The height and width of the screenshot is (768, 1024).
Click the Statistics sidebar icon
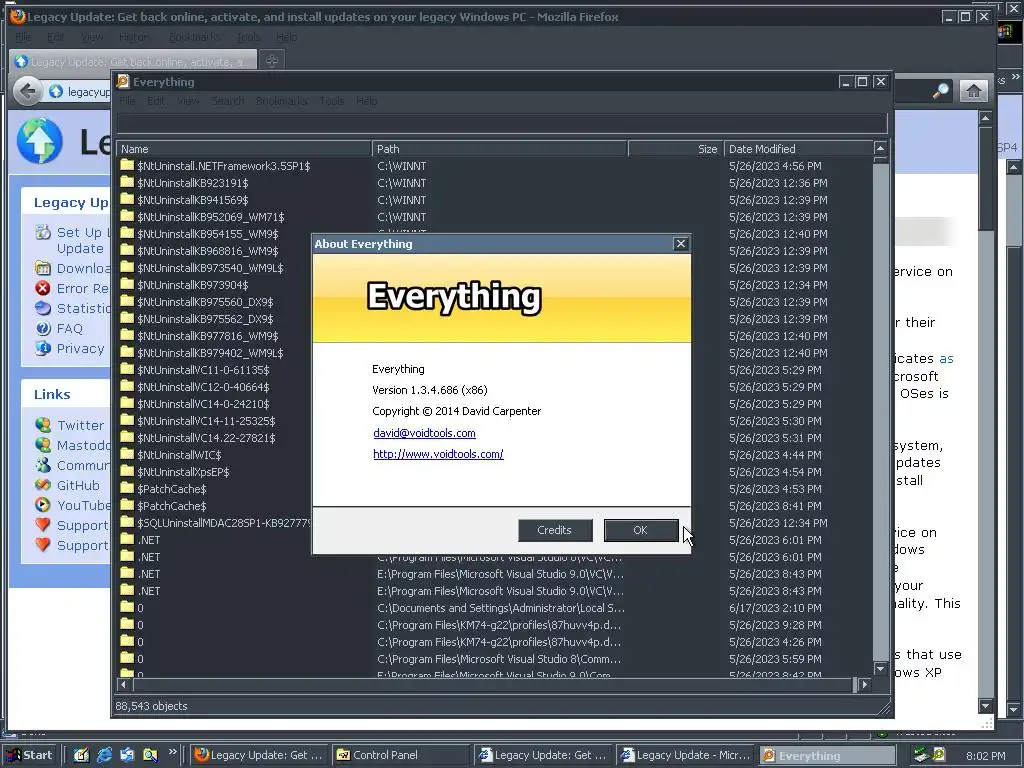click(x=43, y=308)
